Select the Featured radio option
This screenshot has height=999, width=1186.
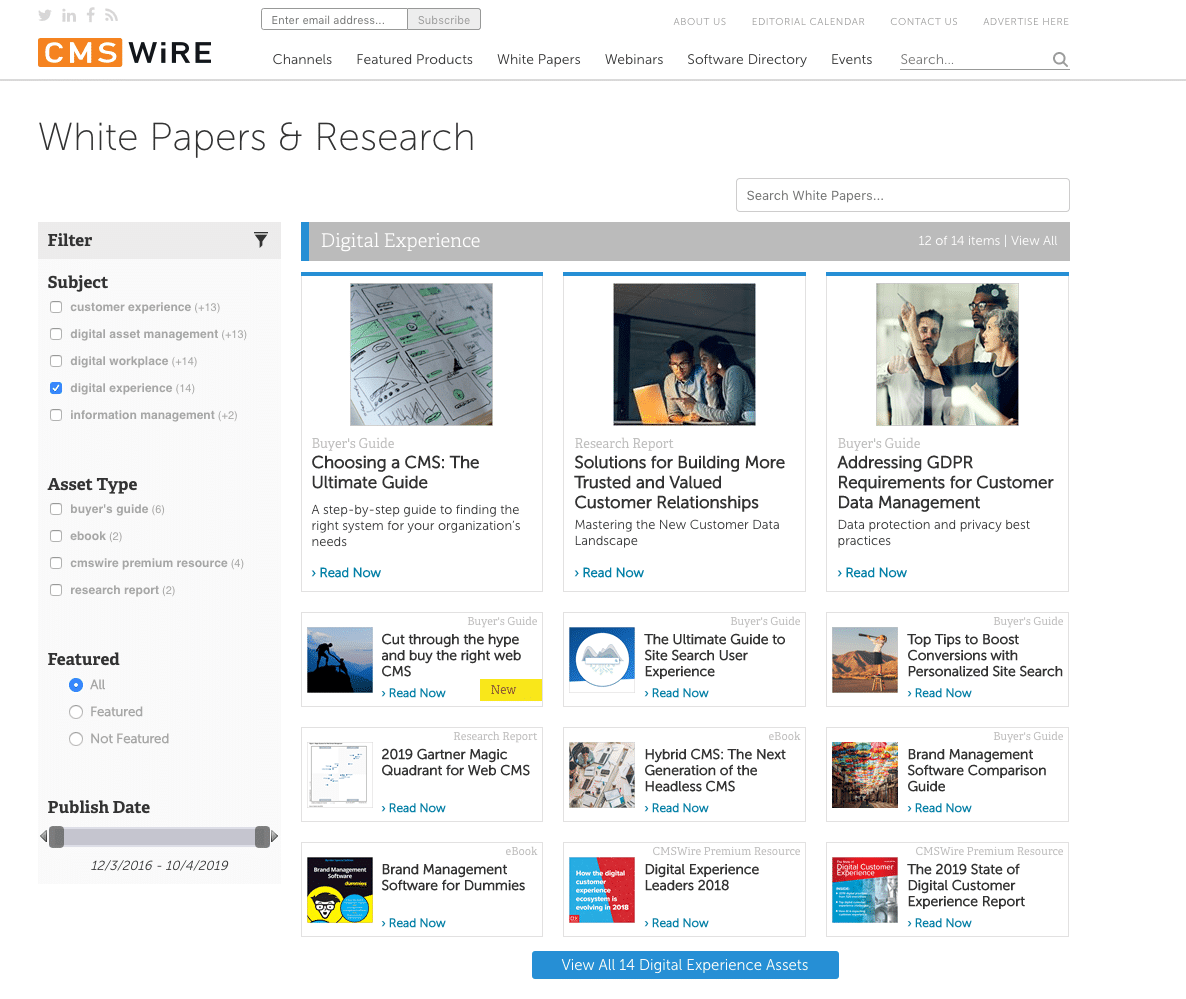pyautogui.click(x=76, y=712)
